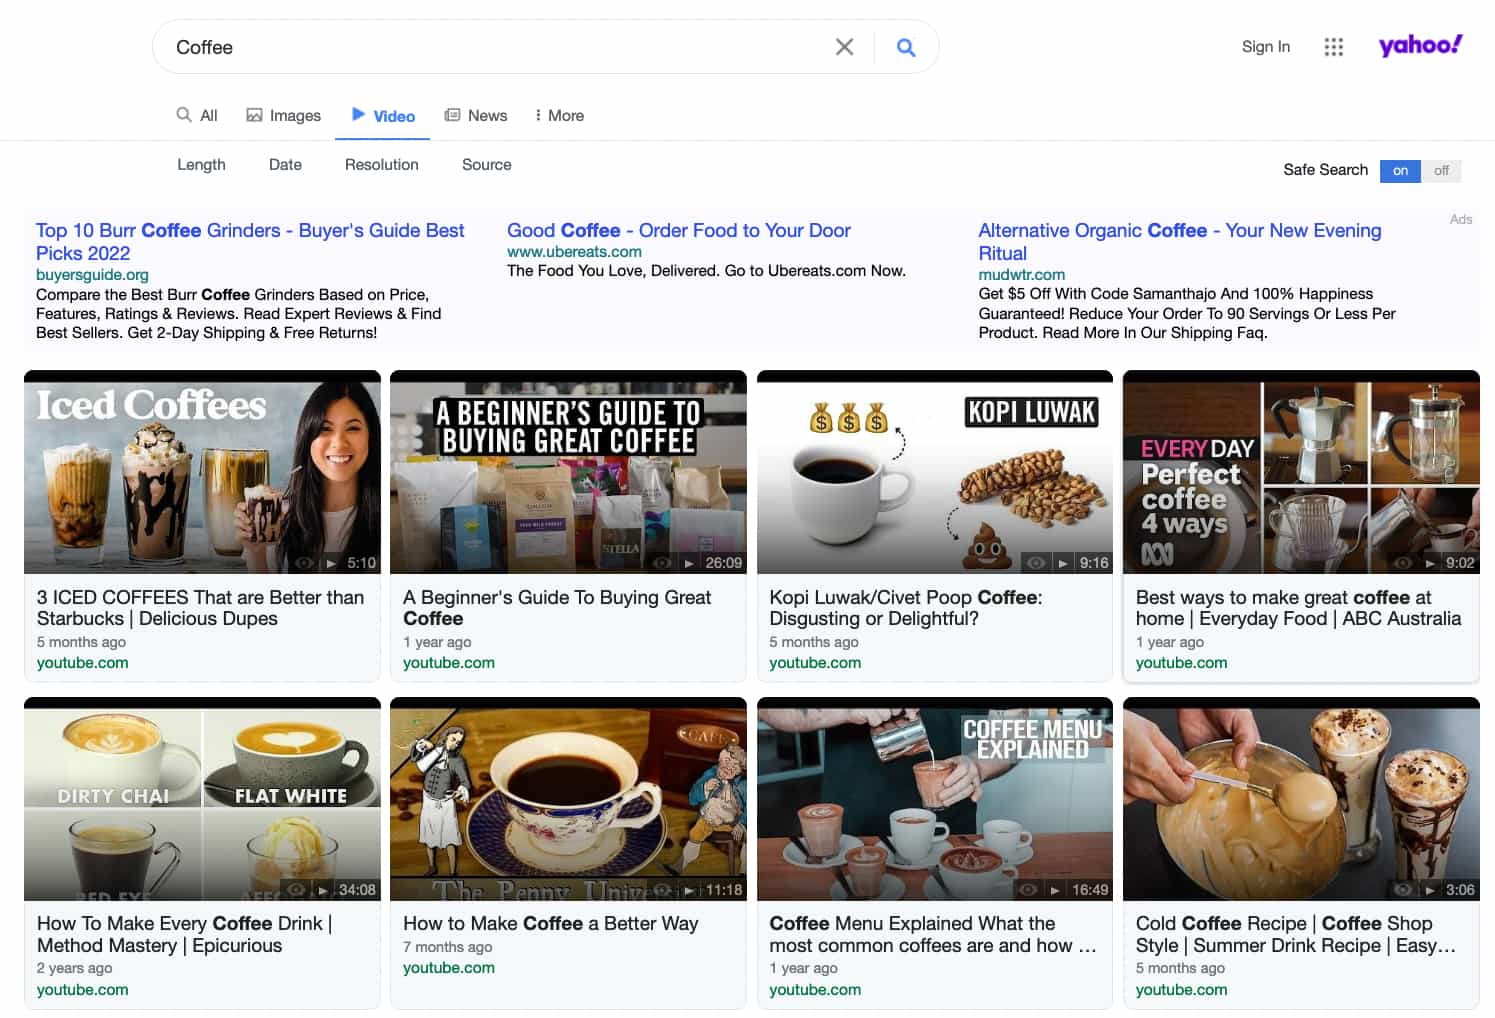
Task: Play the Kopi Luwak video thumbnail
Action: pyautogui.click(x=934, y=472)
